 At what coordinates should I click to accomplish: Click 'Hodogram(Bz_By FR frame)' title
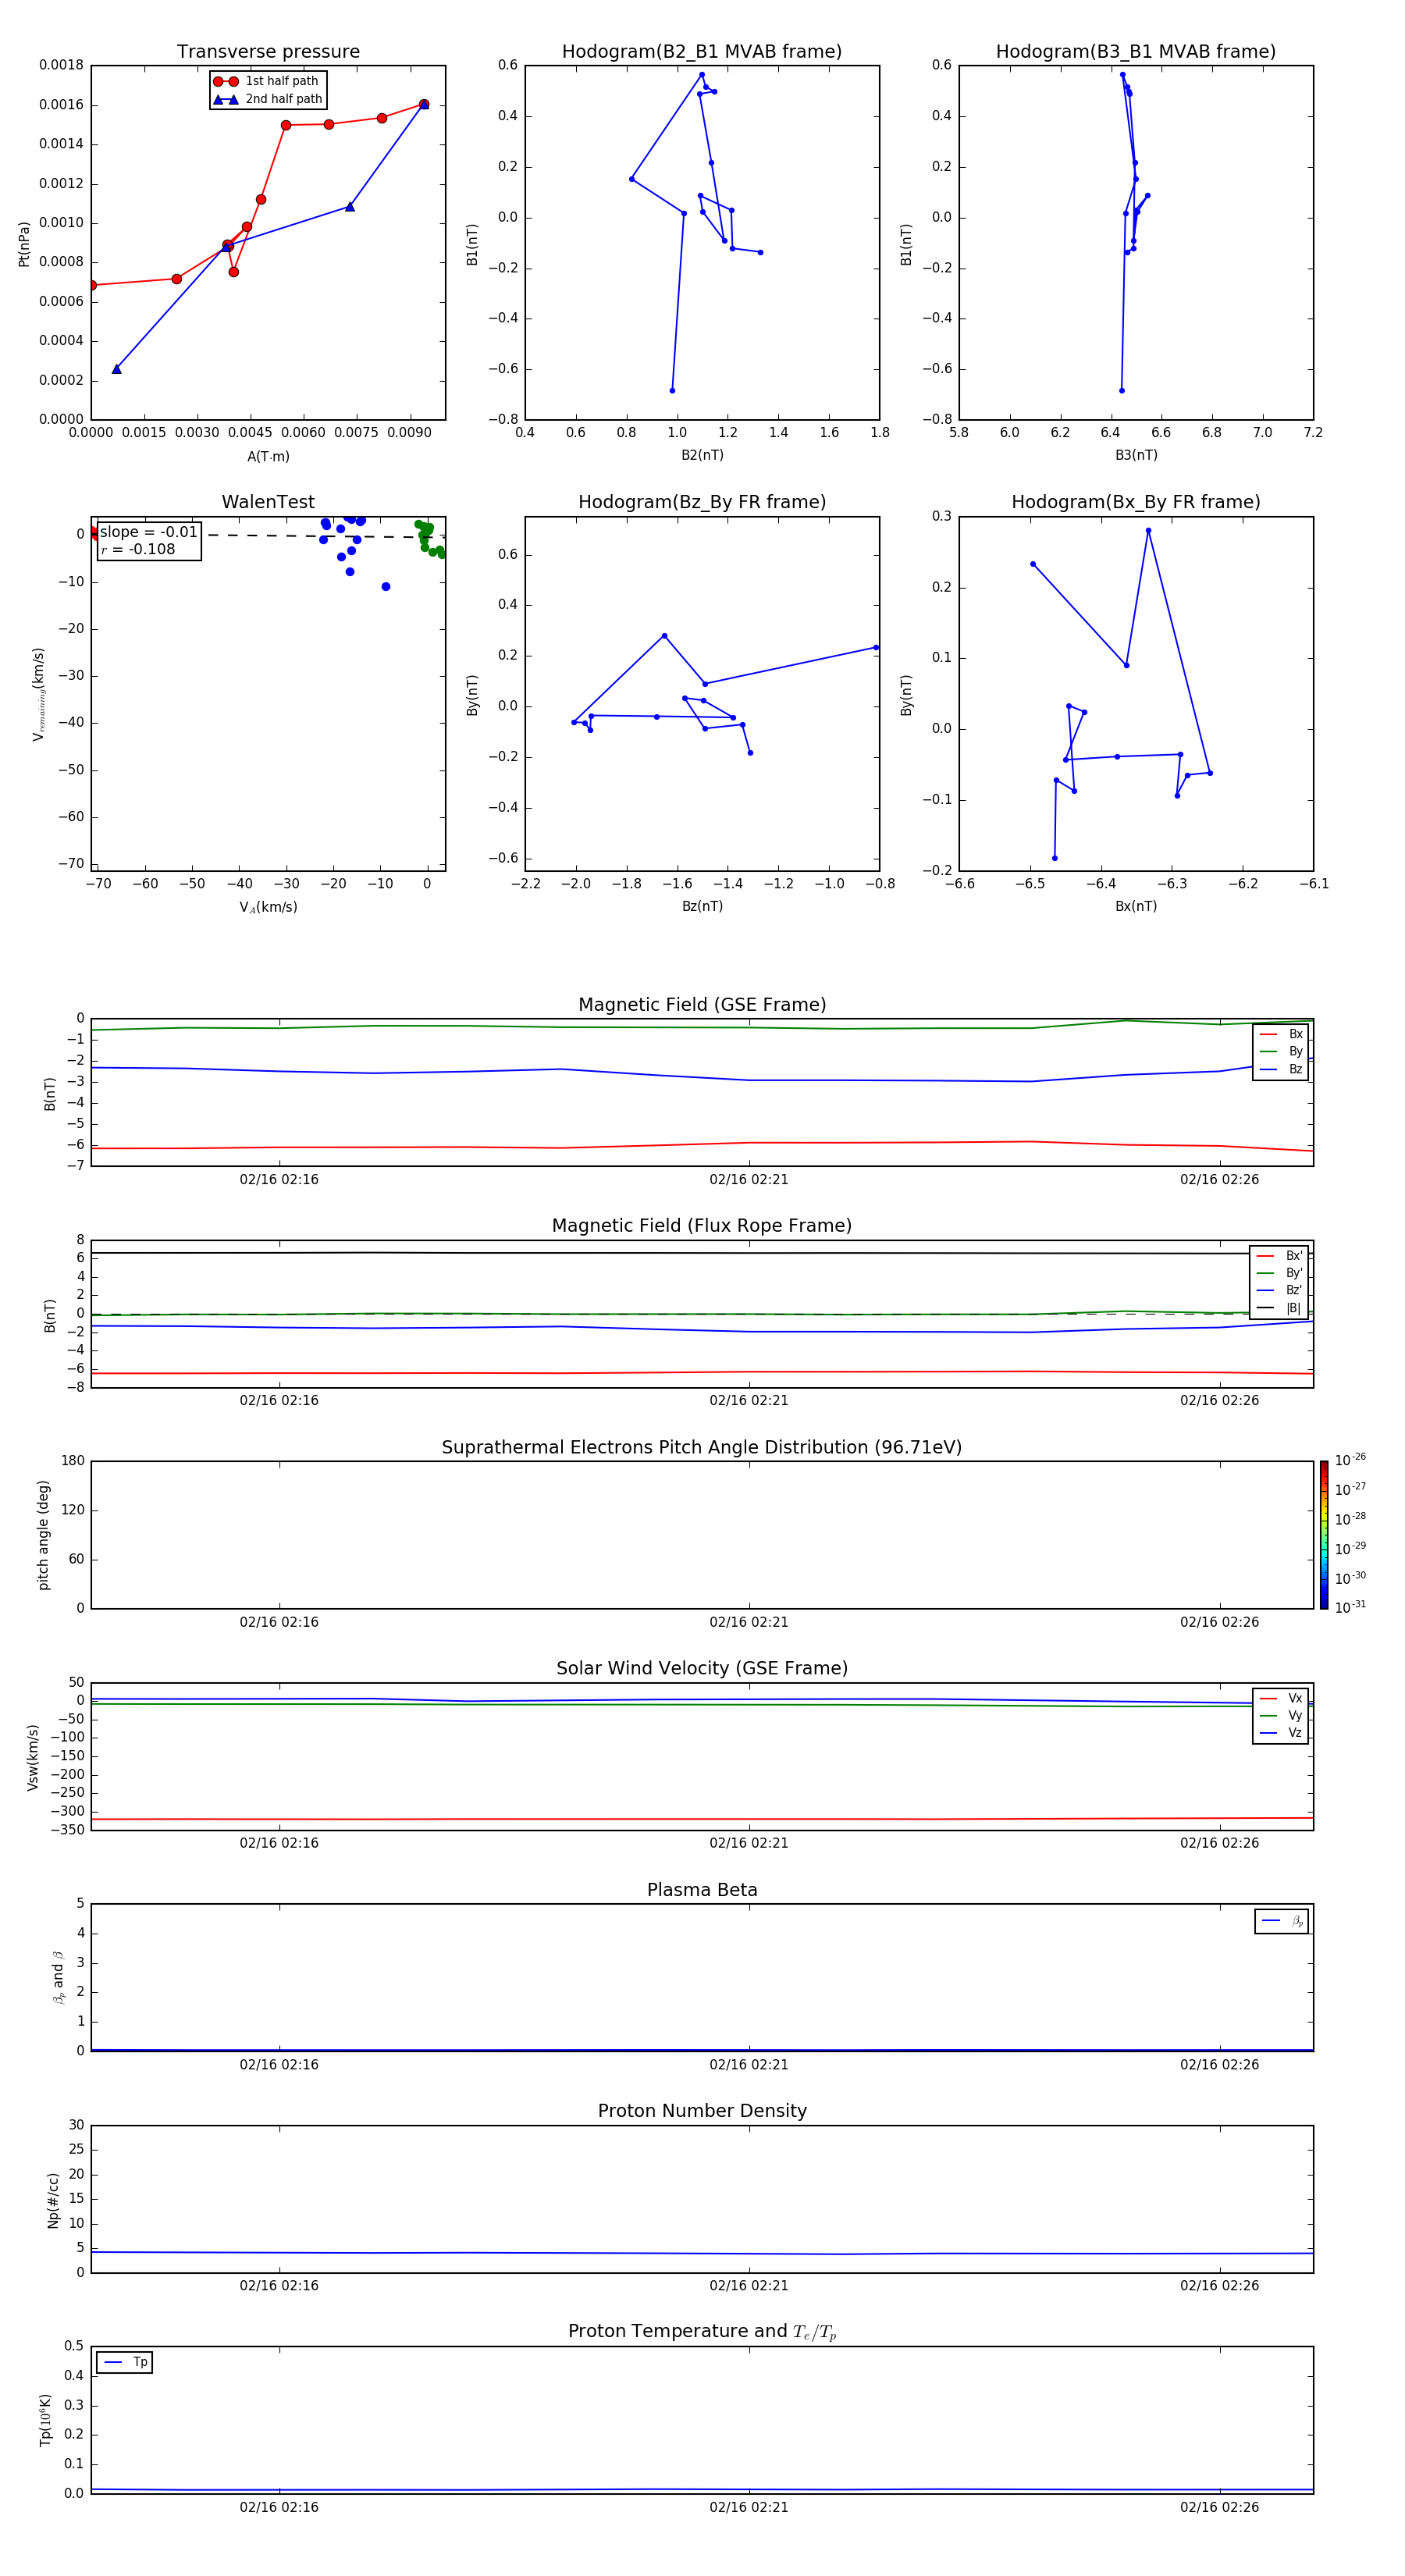click(x=702, y=502)
